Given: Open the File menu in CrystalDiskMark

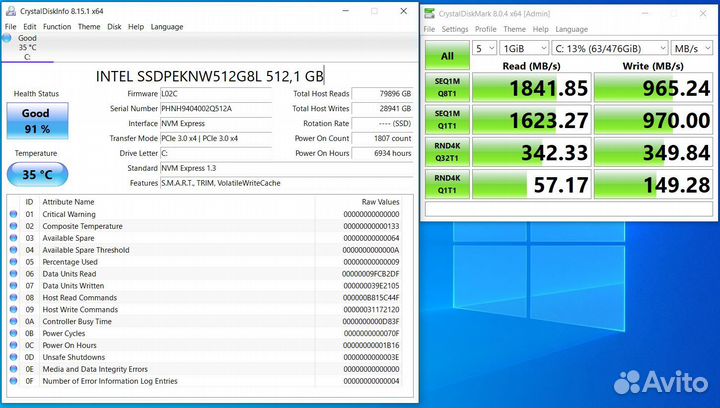Looking at the screenshot, I should click(429, 29).
